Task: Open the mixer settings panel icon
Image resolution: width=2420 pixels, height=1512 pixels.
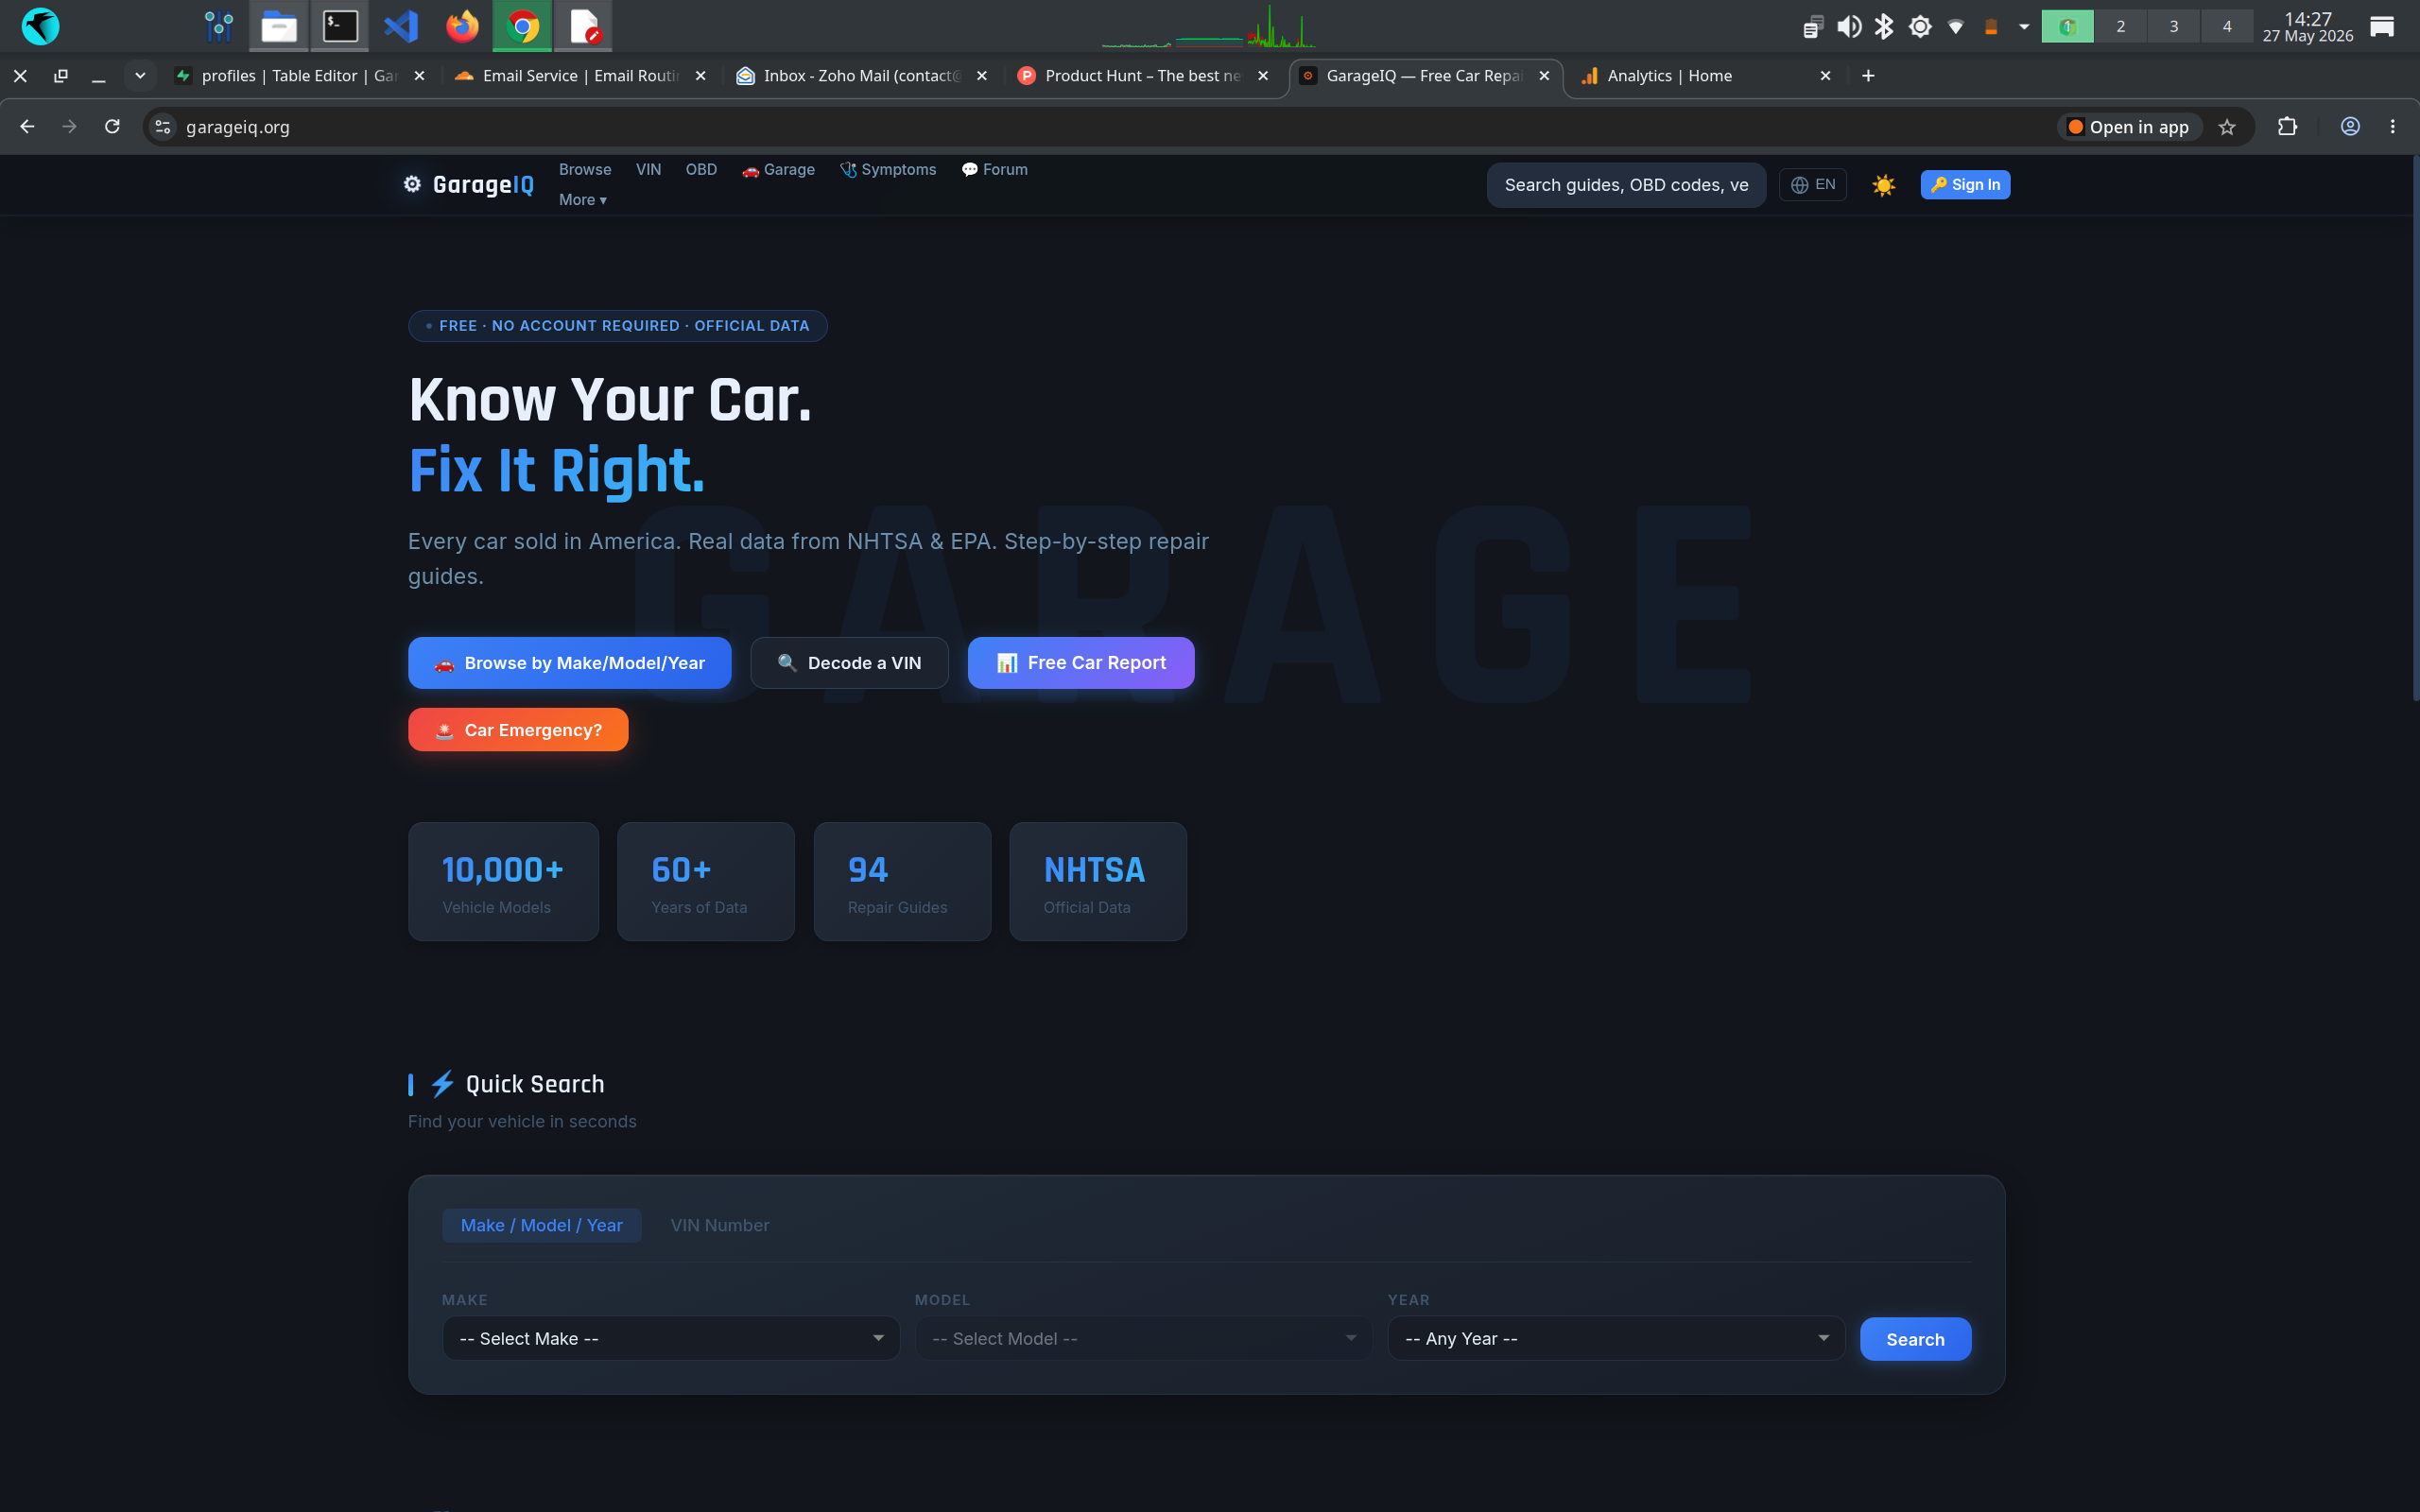Action: pyautogui.click(x=218, y=26)
